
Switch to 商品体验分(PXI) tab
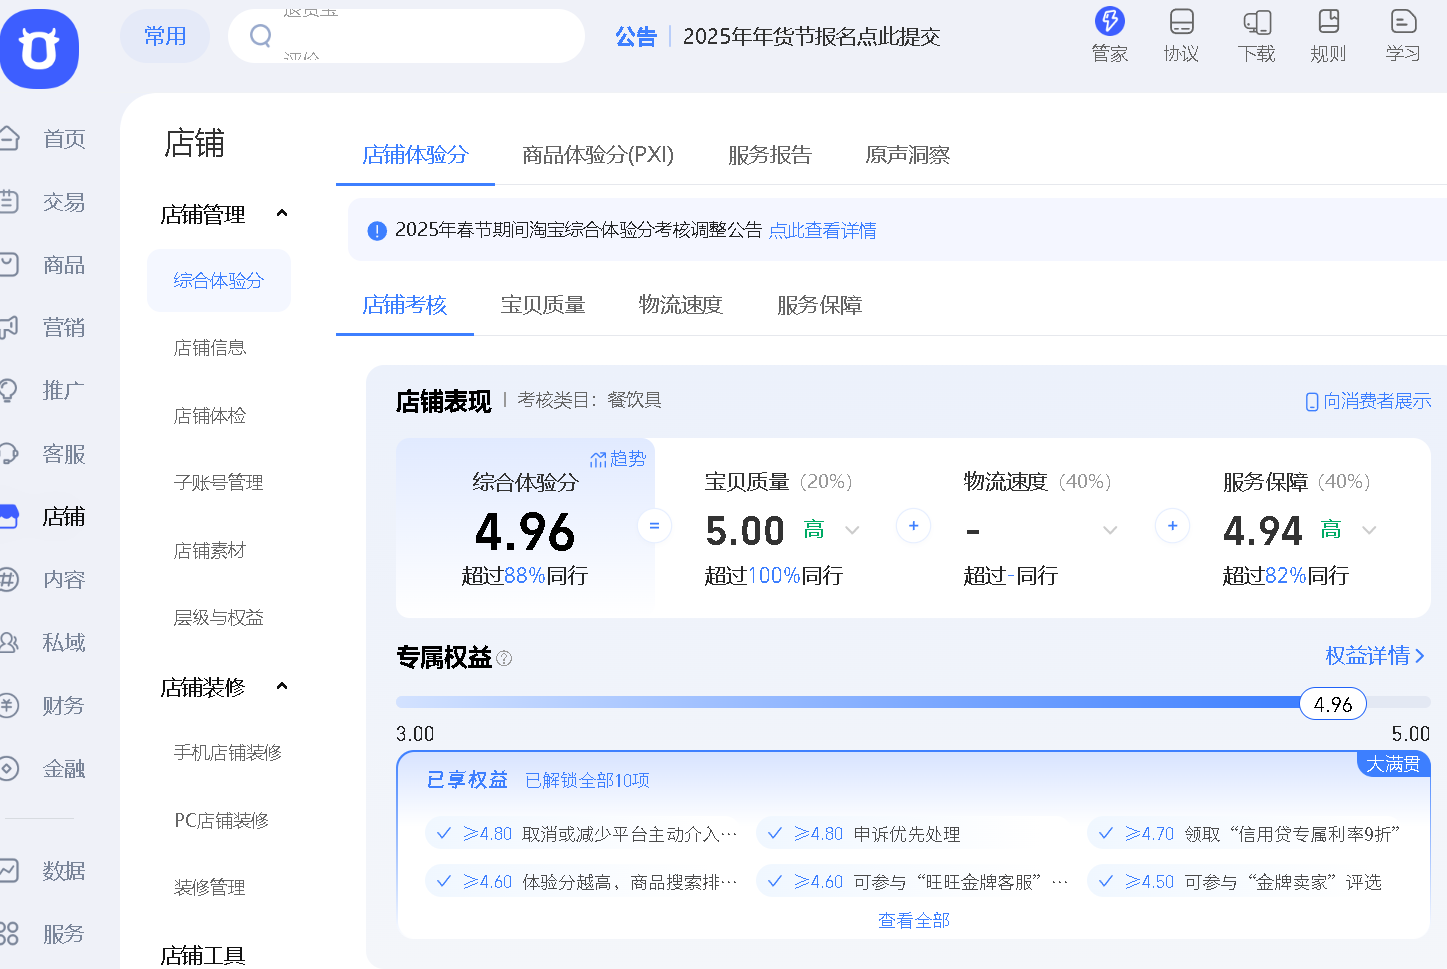[x=598, y=155]
